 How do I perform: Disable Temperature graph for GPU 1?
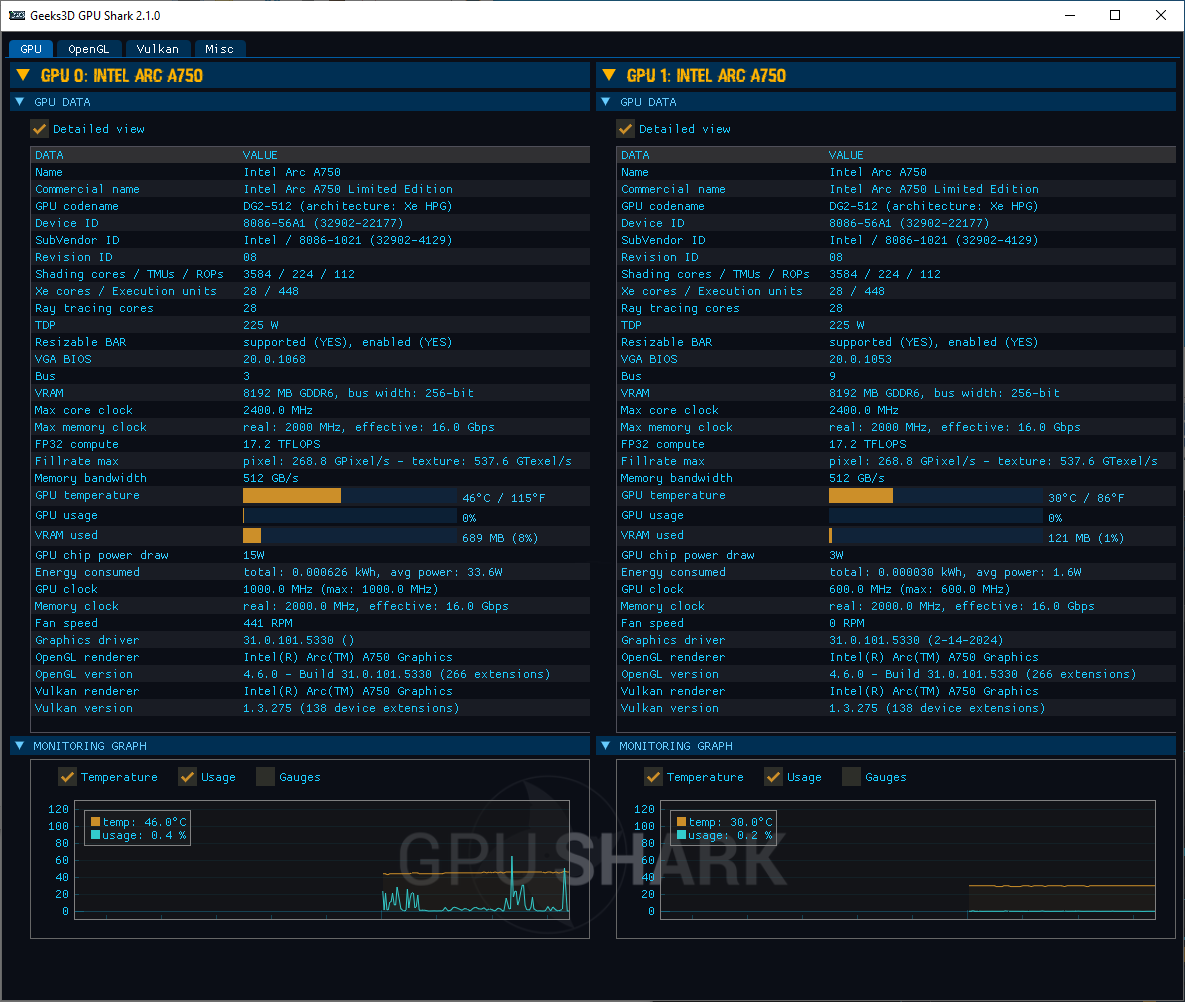point(653,777)
